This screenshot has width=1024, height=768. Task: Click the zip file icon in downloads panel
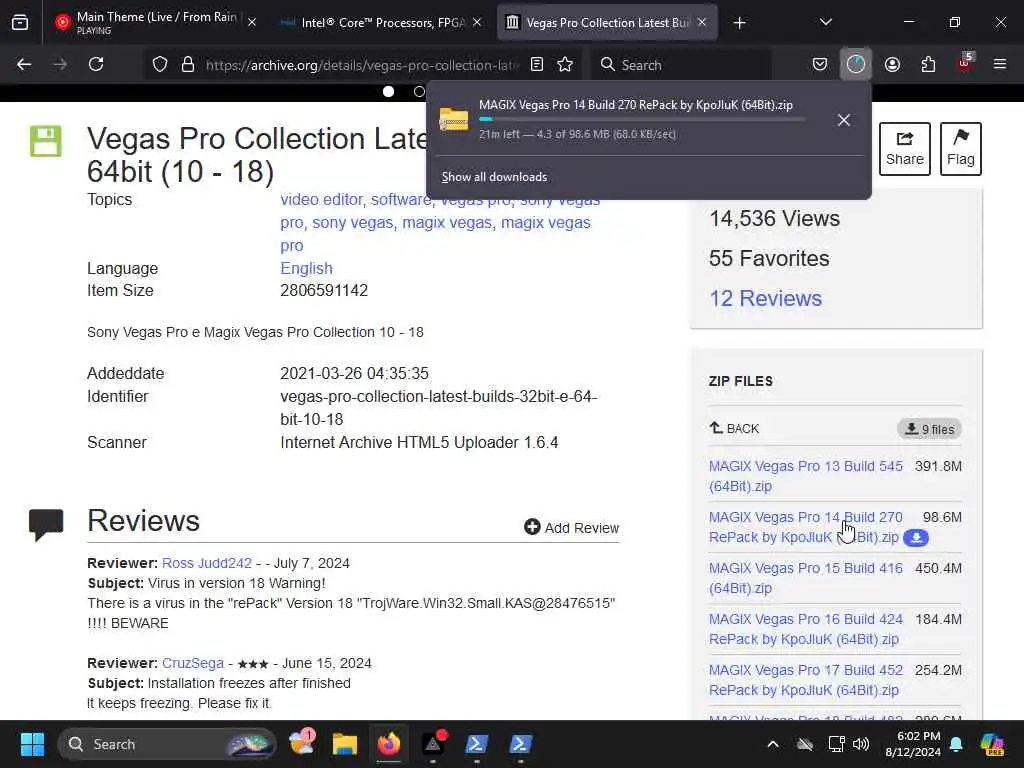tap(454, 119)
